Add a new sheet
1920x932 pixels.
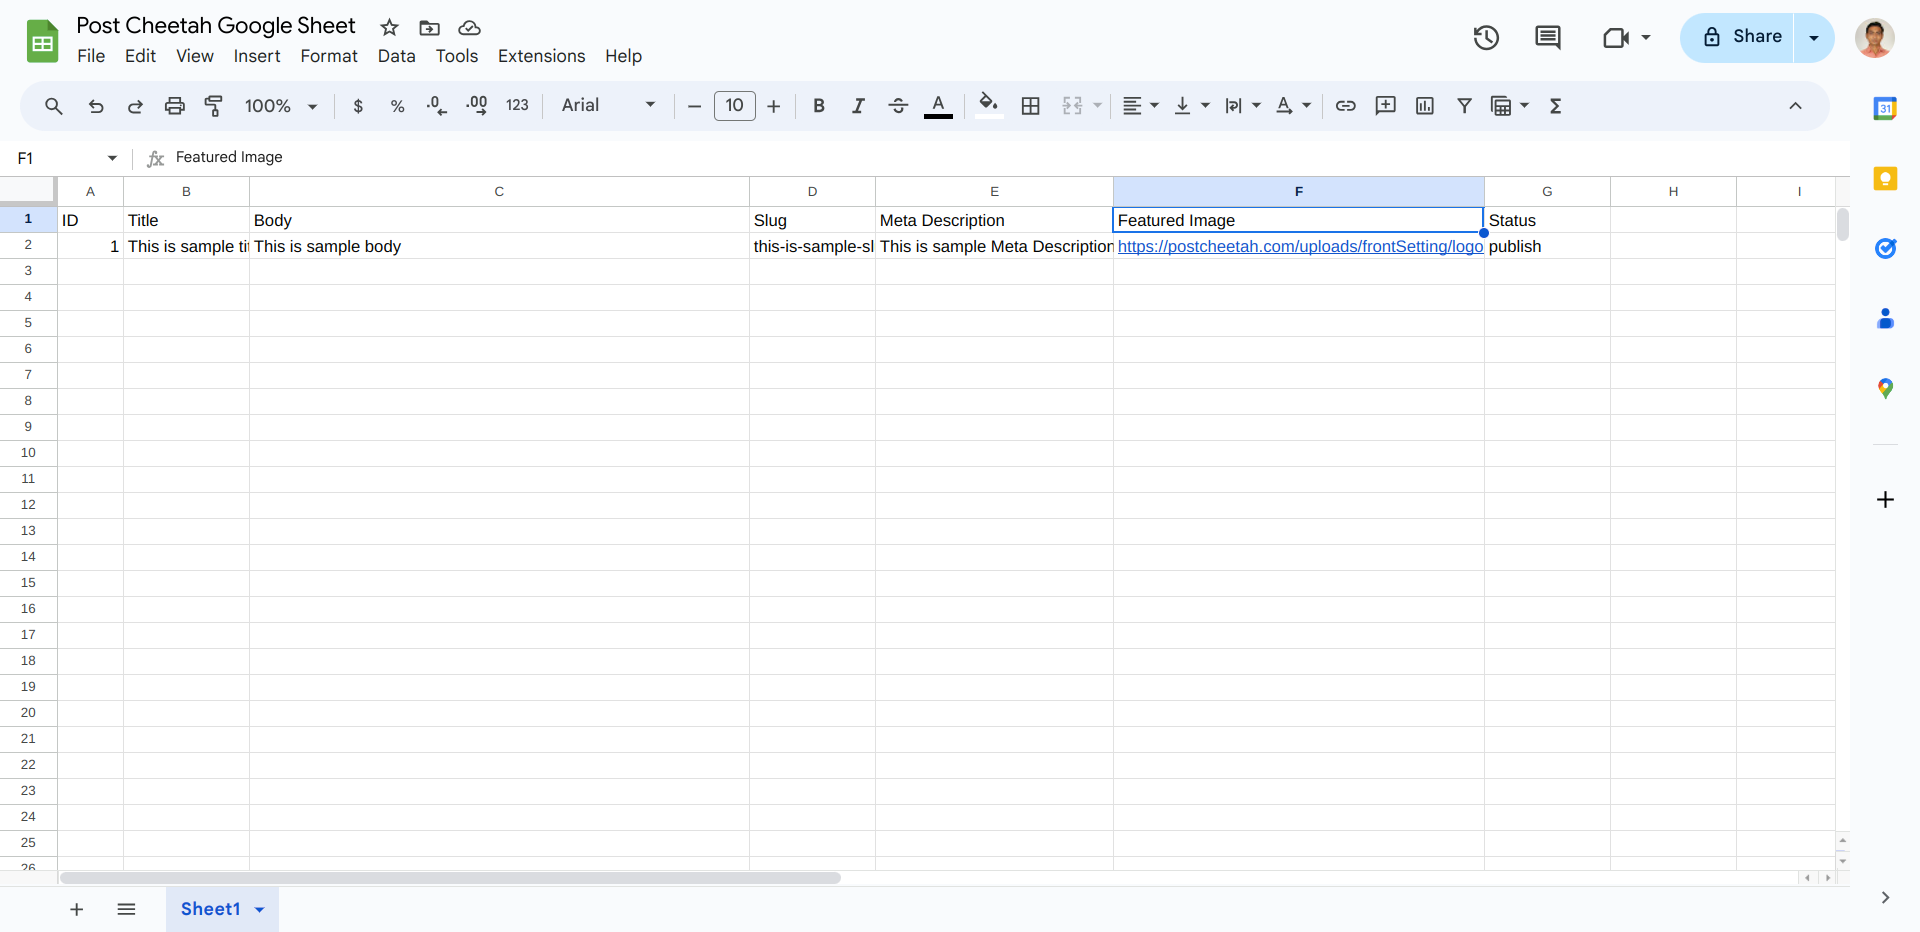(76, 909)
